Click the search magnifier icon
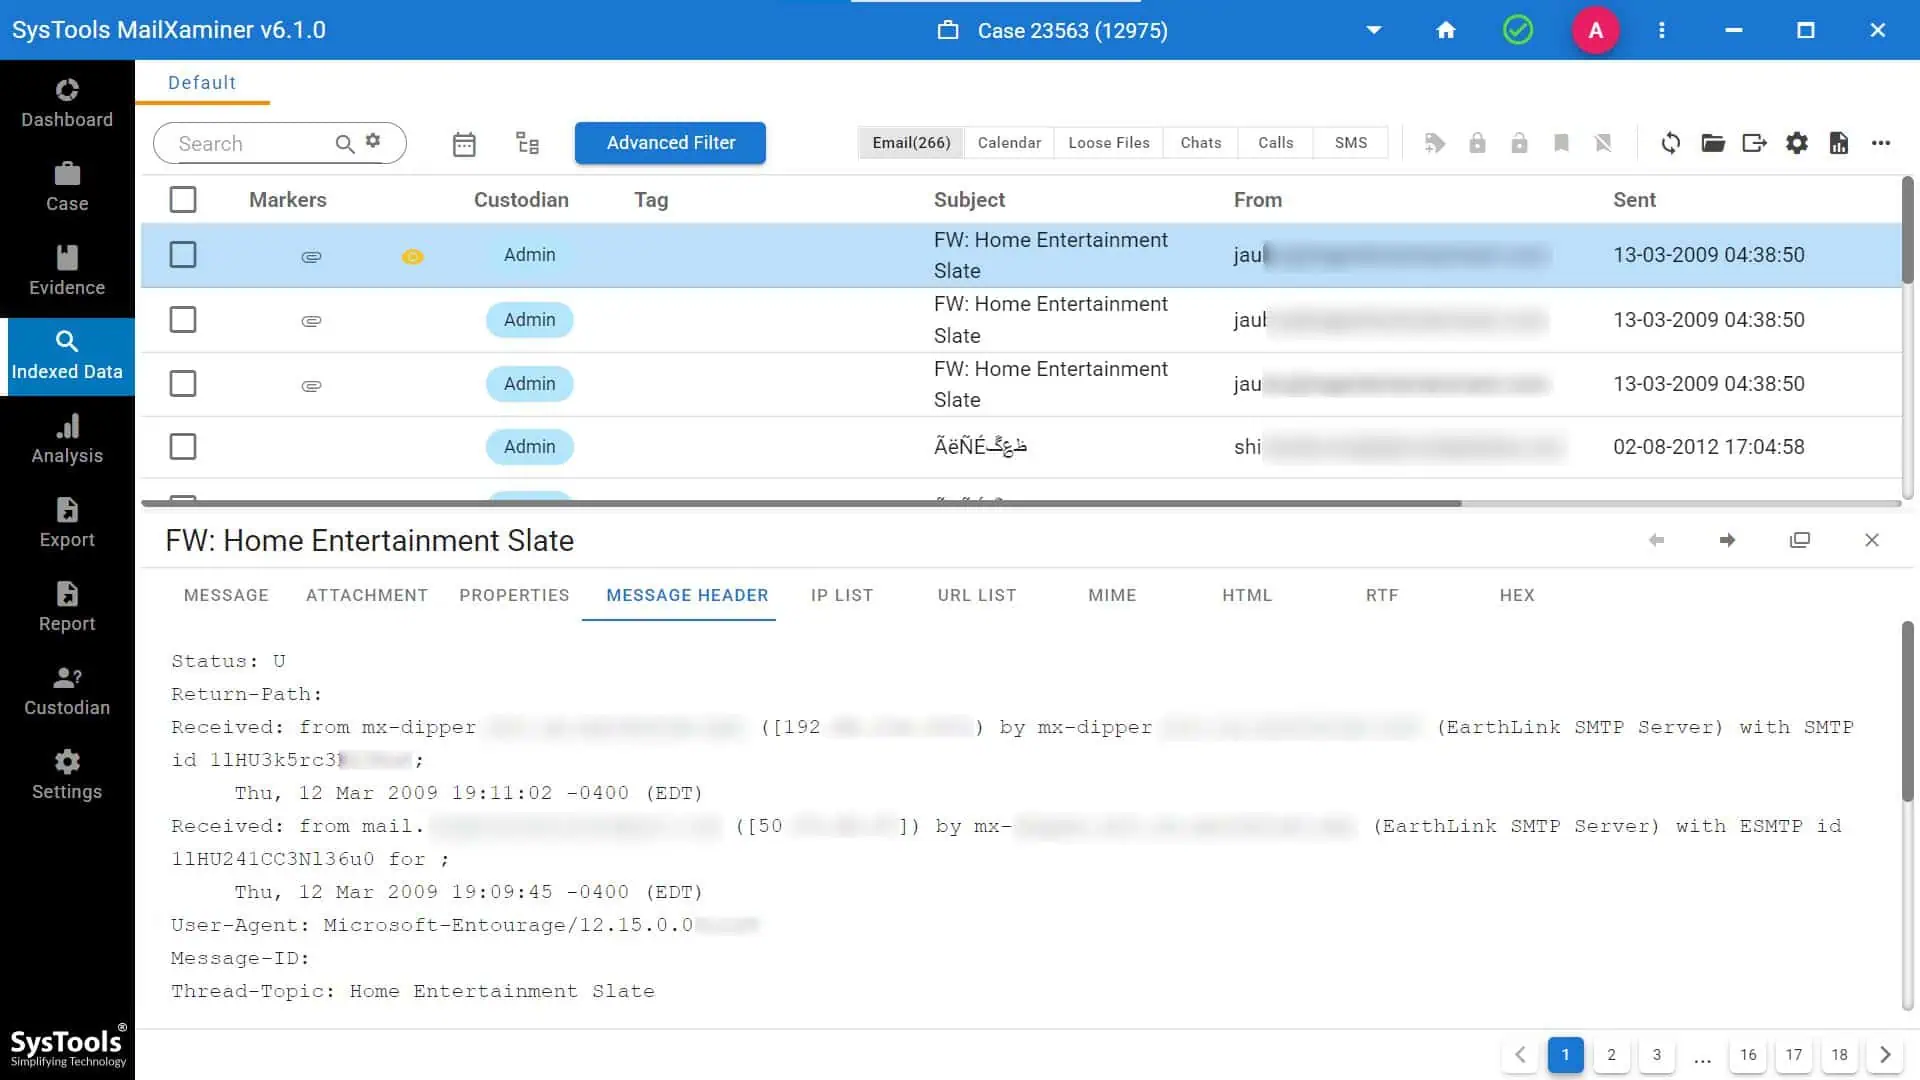 click(x=344, y=143)
